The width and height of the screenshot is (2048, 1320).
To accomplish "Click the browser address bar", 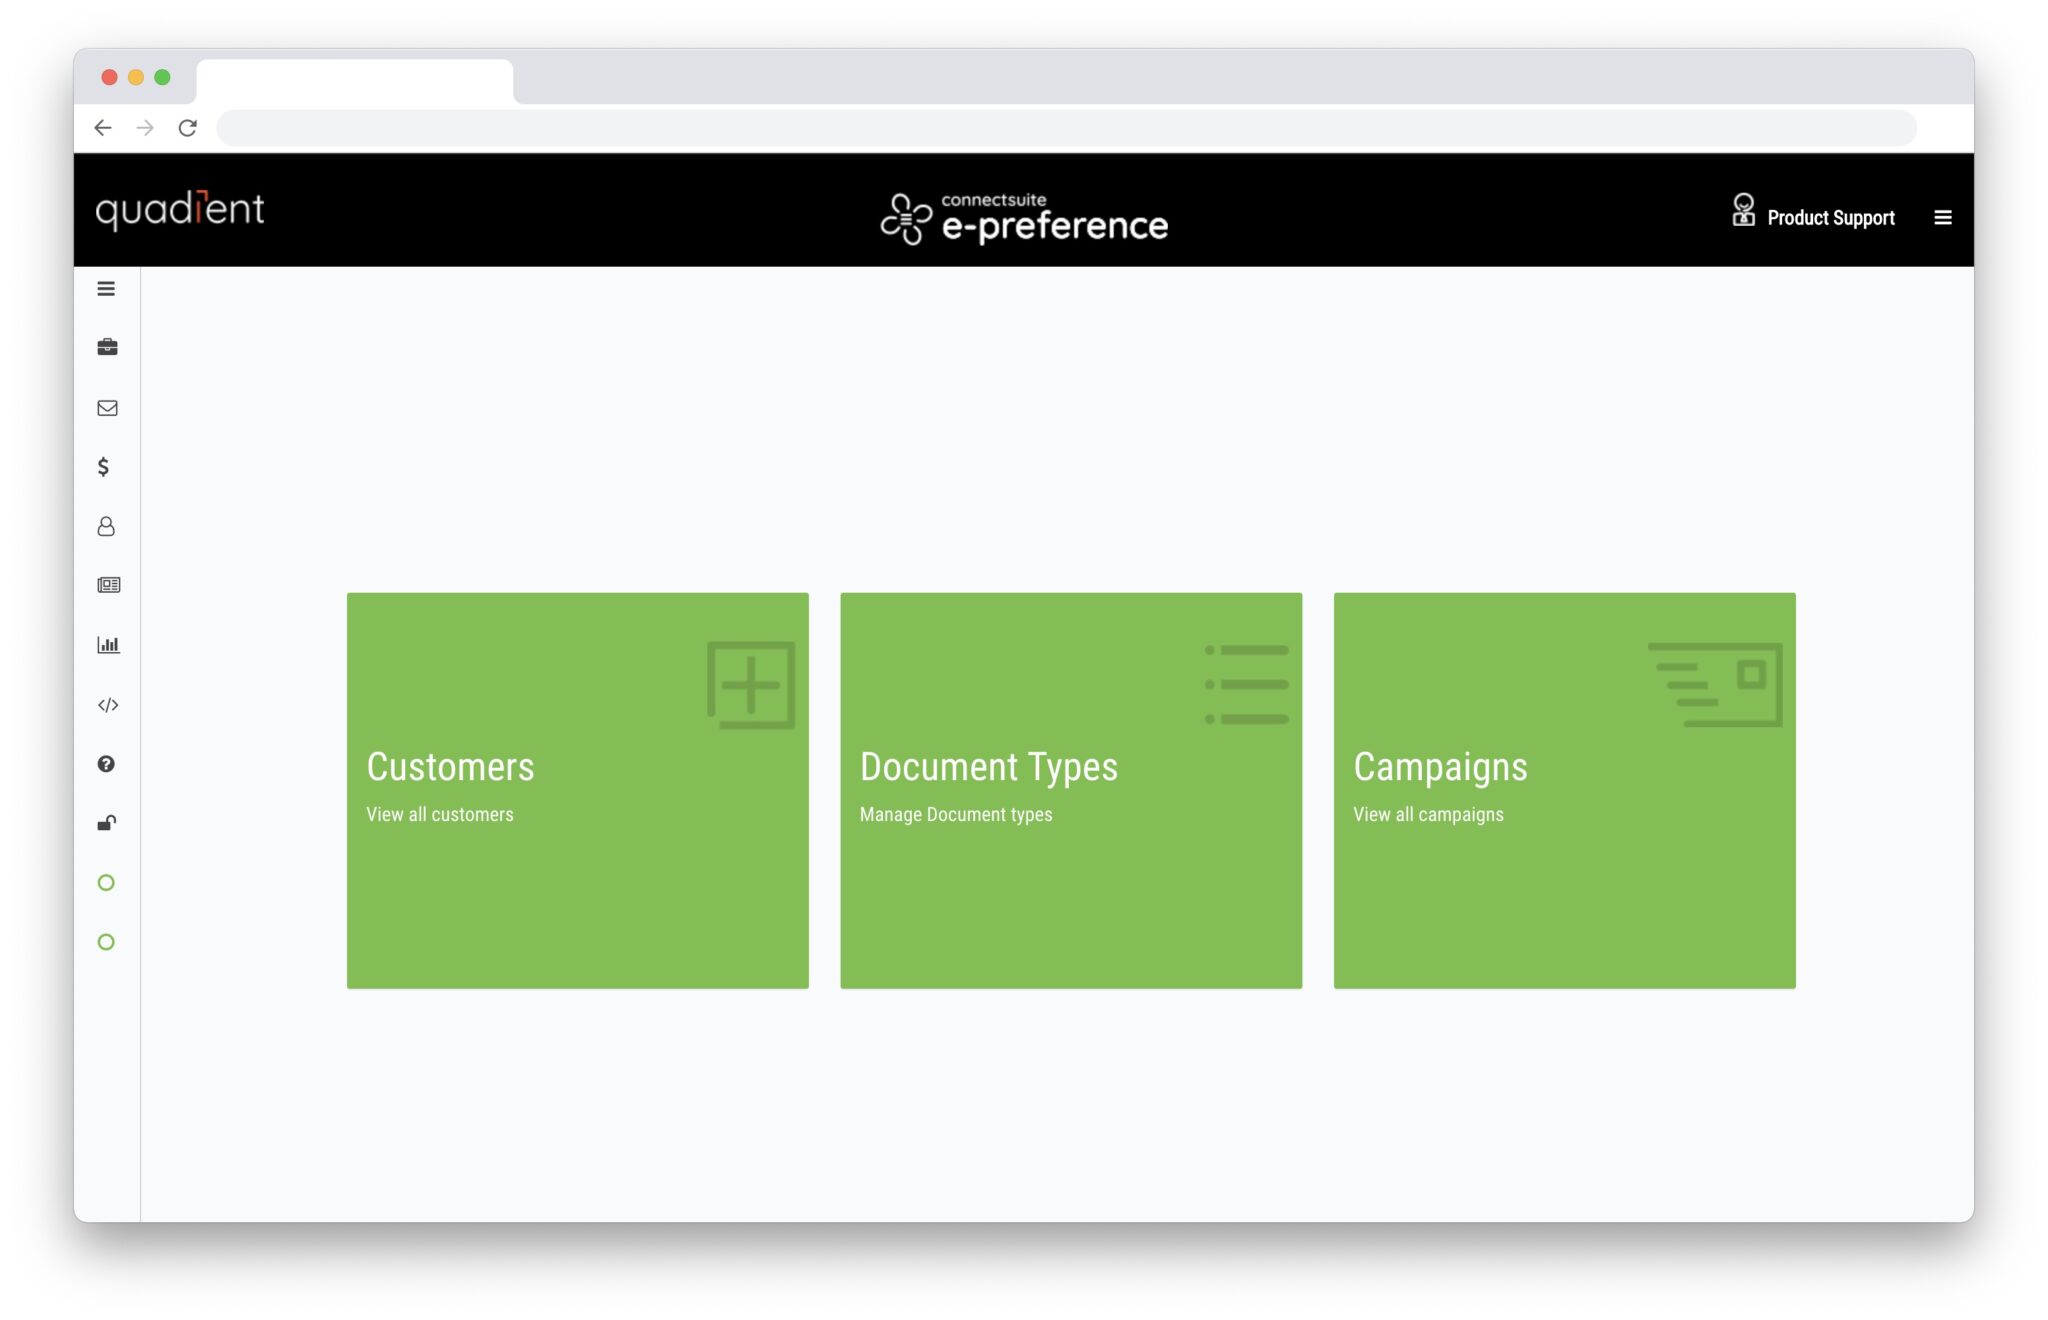I will [x=1000, y=128].
